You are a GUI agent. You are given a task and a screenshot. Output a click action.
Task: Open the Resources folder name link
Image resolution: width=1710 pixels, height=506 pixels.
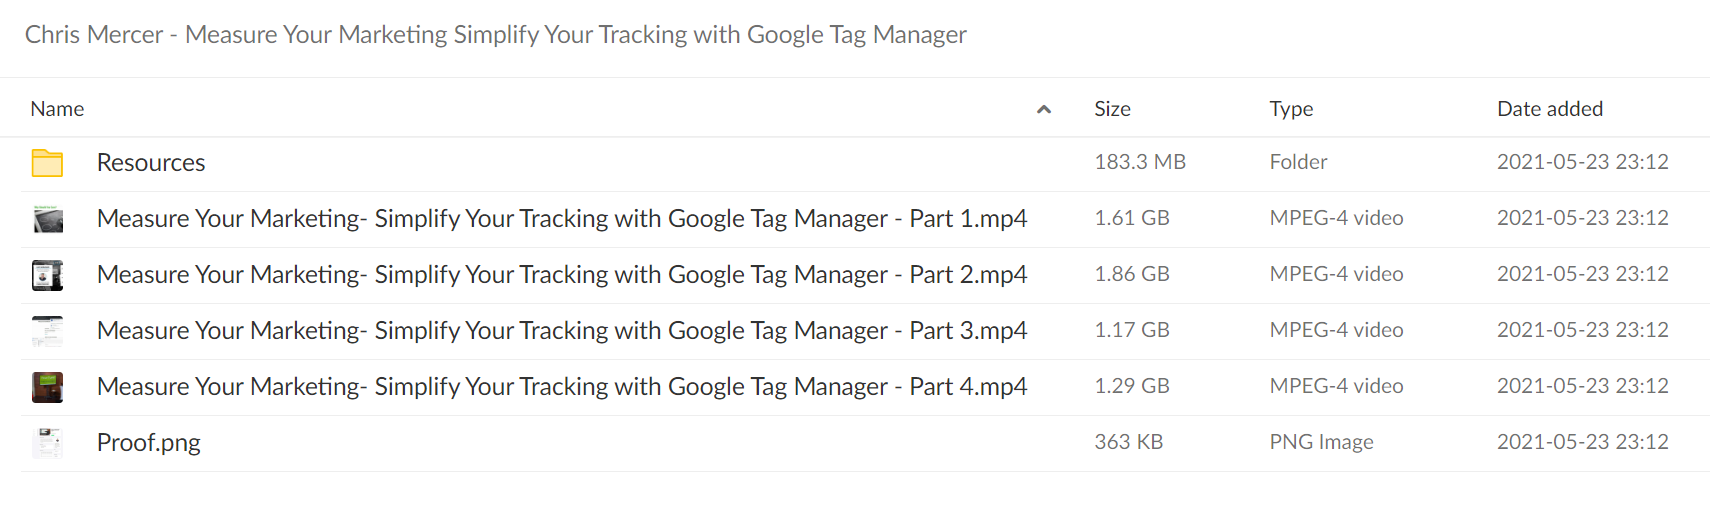click(x=151, y=162)
